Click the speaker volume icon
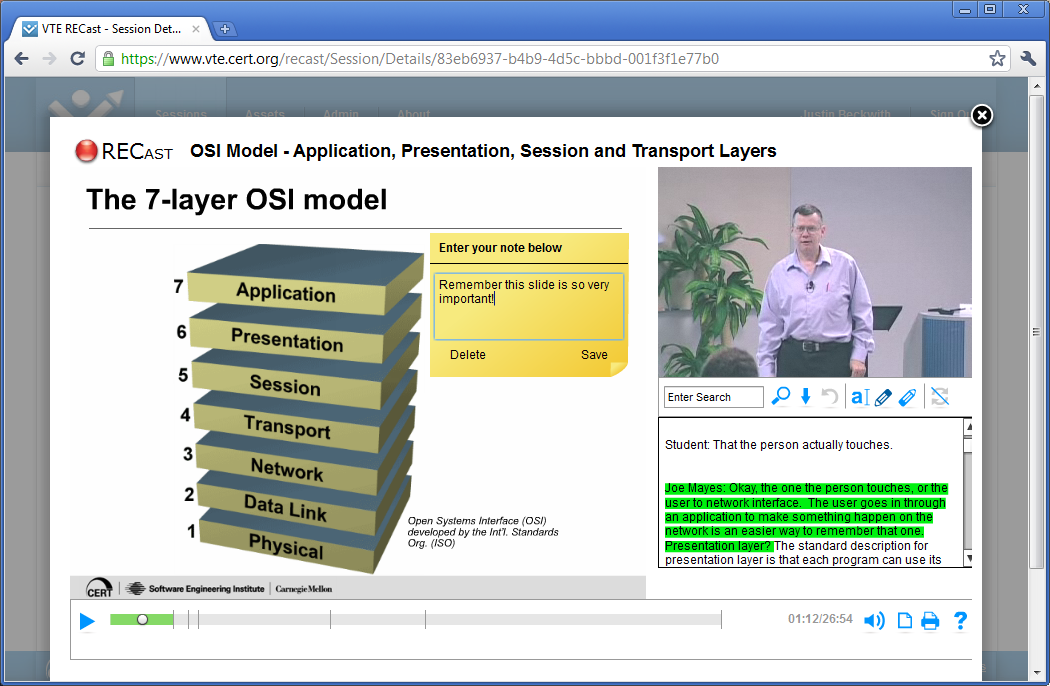This screenshot has width=1050, height=686. coord(875,621)
